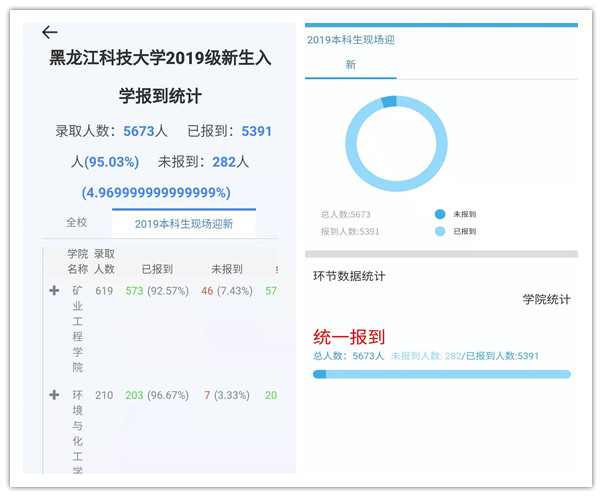Click the red 统一报到 heading
Image resolution: width=602 pixels, height=497 pixels.
(349, 336)
